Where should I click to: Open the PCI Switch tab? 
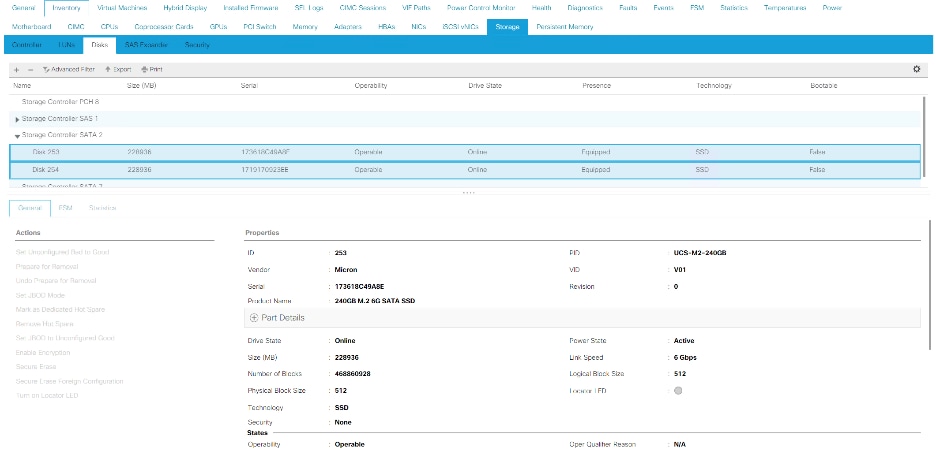pos(260,27)
